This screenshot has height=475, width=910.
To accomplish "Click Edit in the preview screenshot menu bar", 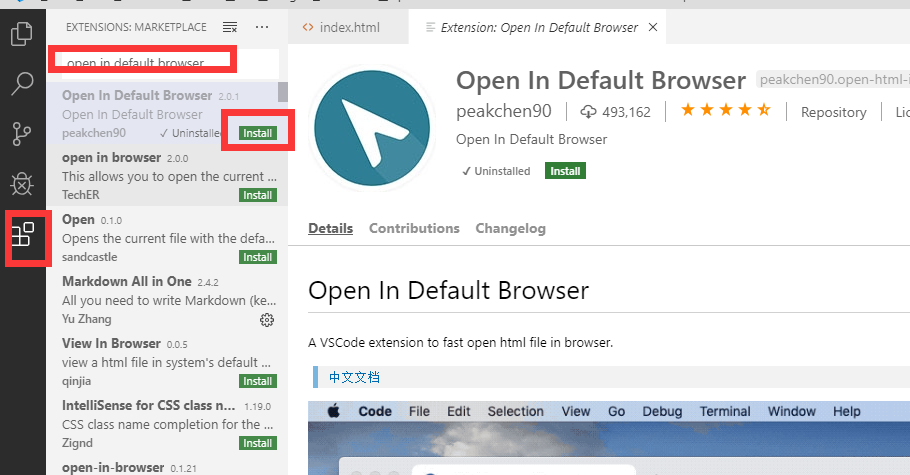I will [458, 412].
